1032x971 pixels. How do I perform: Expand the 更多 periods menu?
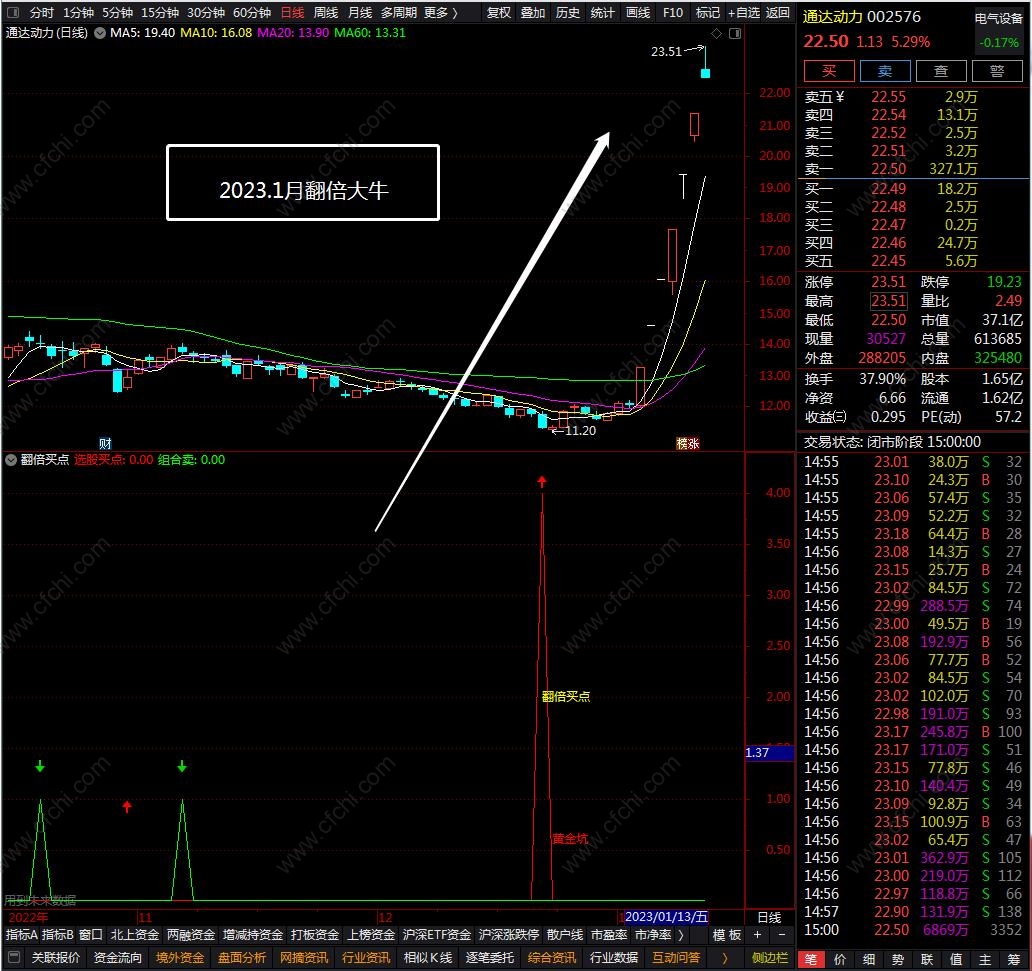click(440, 13)
